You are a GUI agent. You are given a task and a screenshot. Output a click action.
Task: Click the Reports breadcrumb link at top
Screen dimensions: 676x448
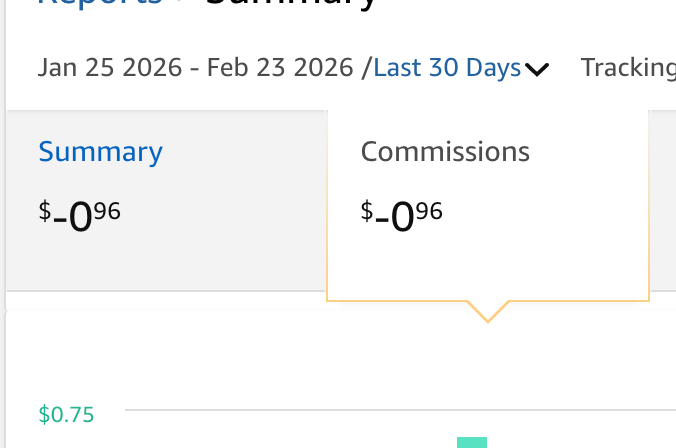pos(100,3)
